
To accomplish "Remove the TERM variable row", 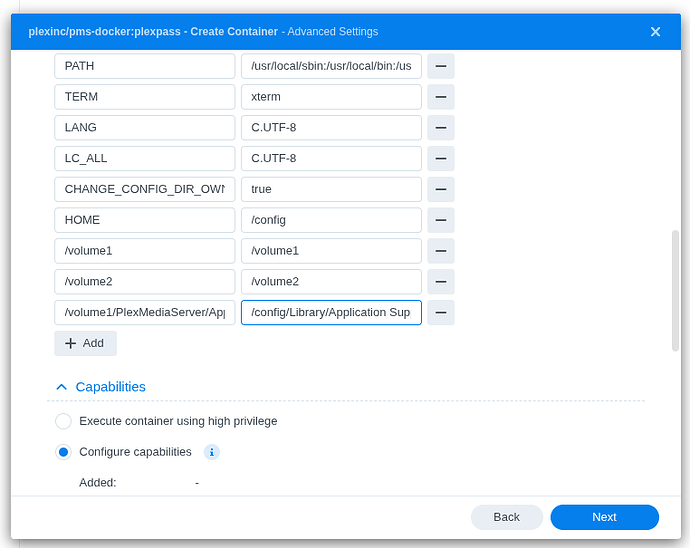I will 441,97.
